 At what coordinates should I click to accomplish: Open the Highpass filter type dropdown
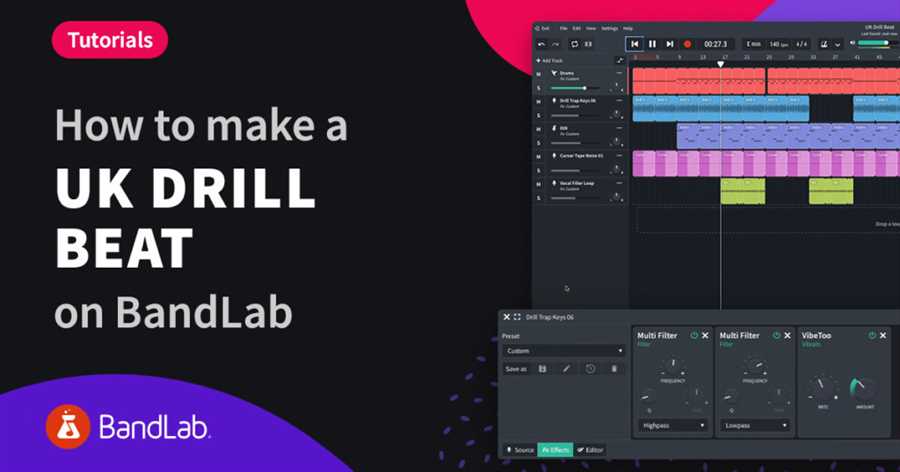click(x=672, y=425)
